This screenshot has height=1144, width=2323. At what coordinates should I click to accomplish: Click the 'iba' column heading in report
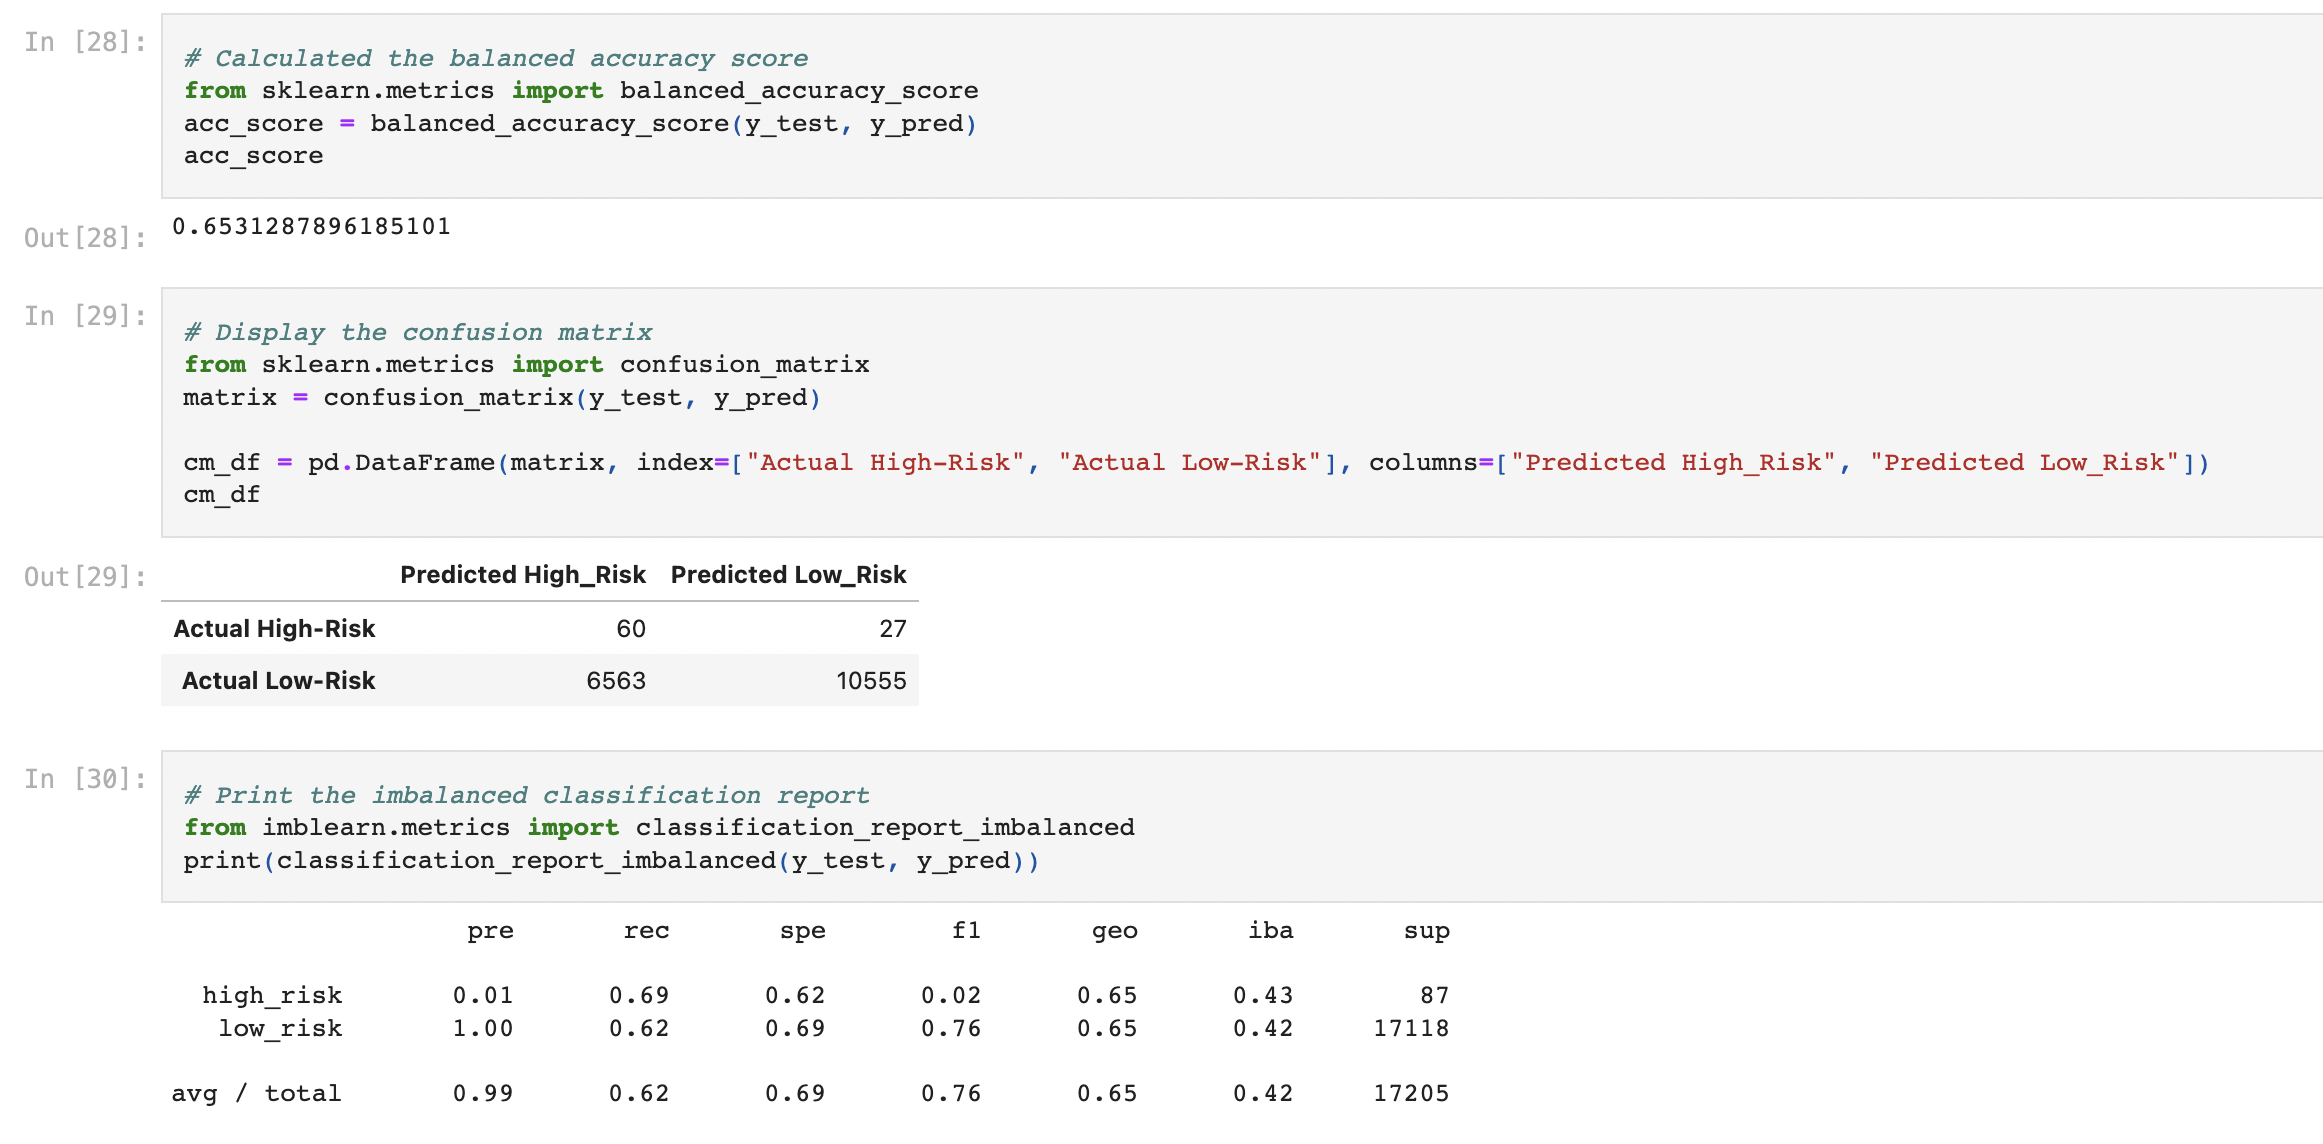tap(1270, 930)
